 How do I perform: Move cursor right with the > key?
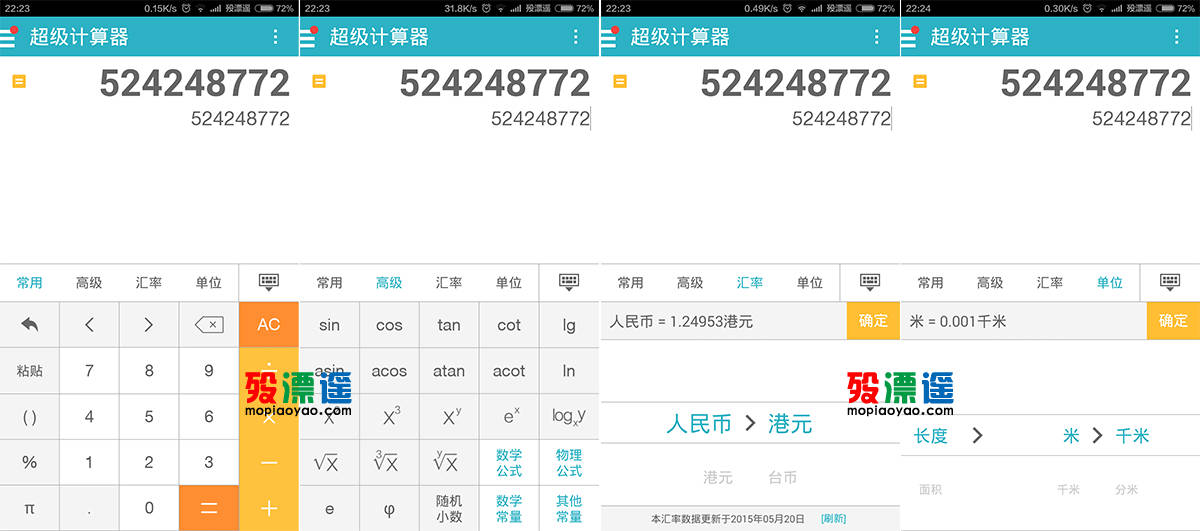coord(149,324)
